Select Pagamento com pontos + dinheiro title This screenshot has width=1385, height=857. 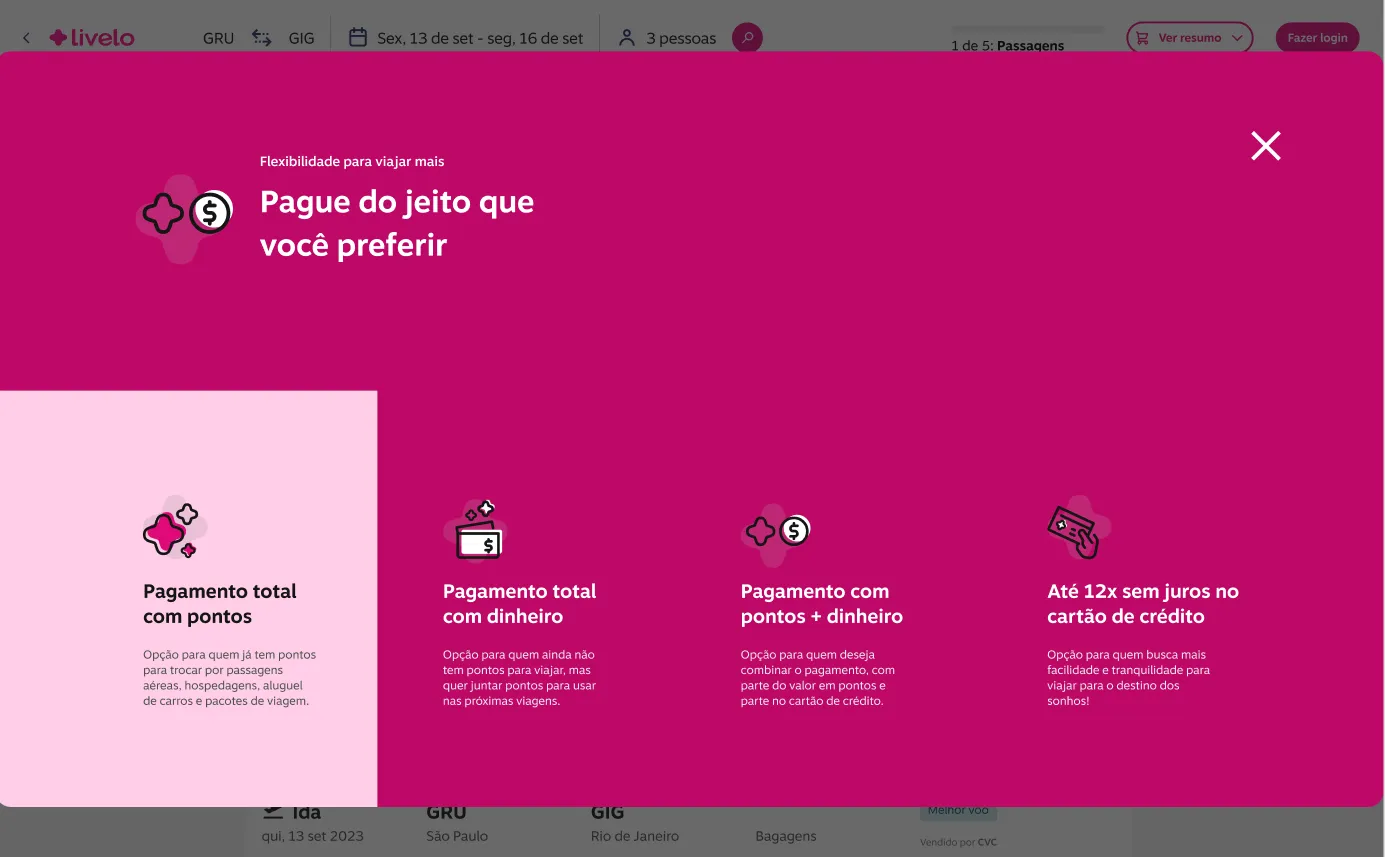[821, 604]
